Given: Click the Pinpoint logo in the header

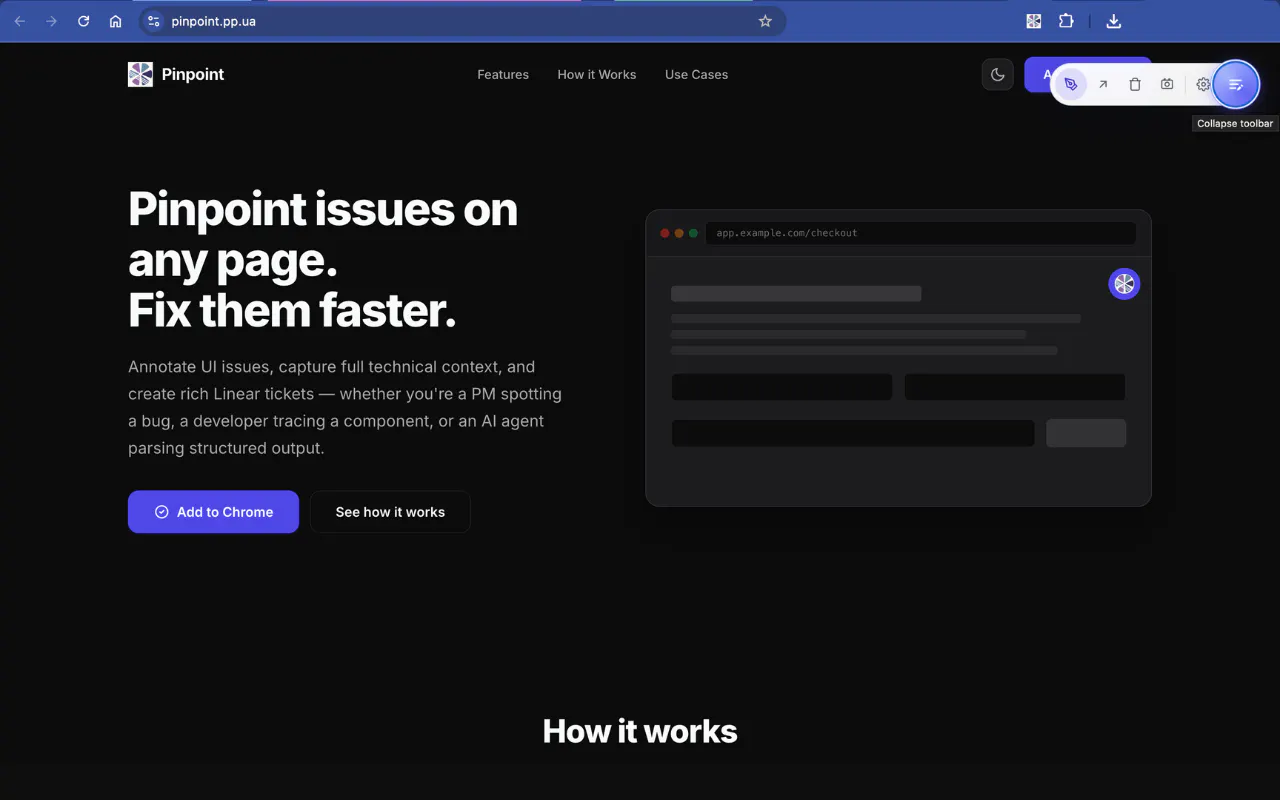Looking at the screenshot, I should click(140, 74).
